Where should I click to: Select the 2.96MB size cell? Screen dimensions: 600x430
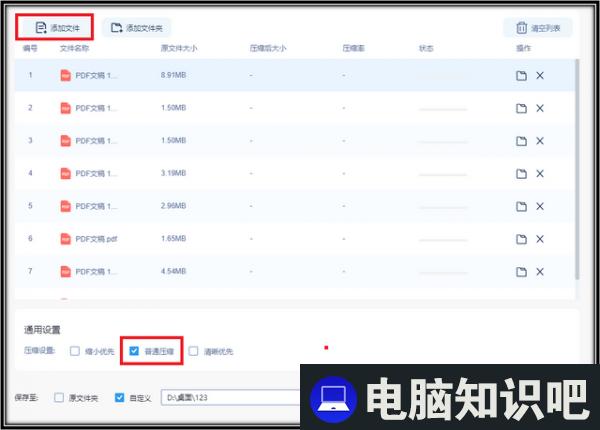[x=173, y=206]
